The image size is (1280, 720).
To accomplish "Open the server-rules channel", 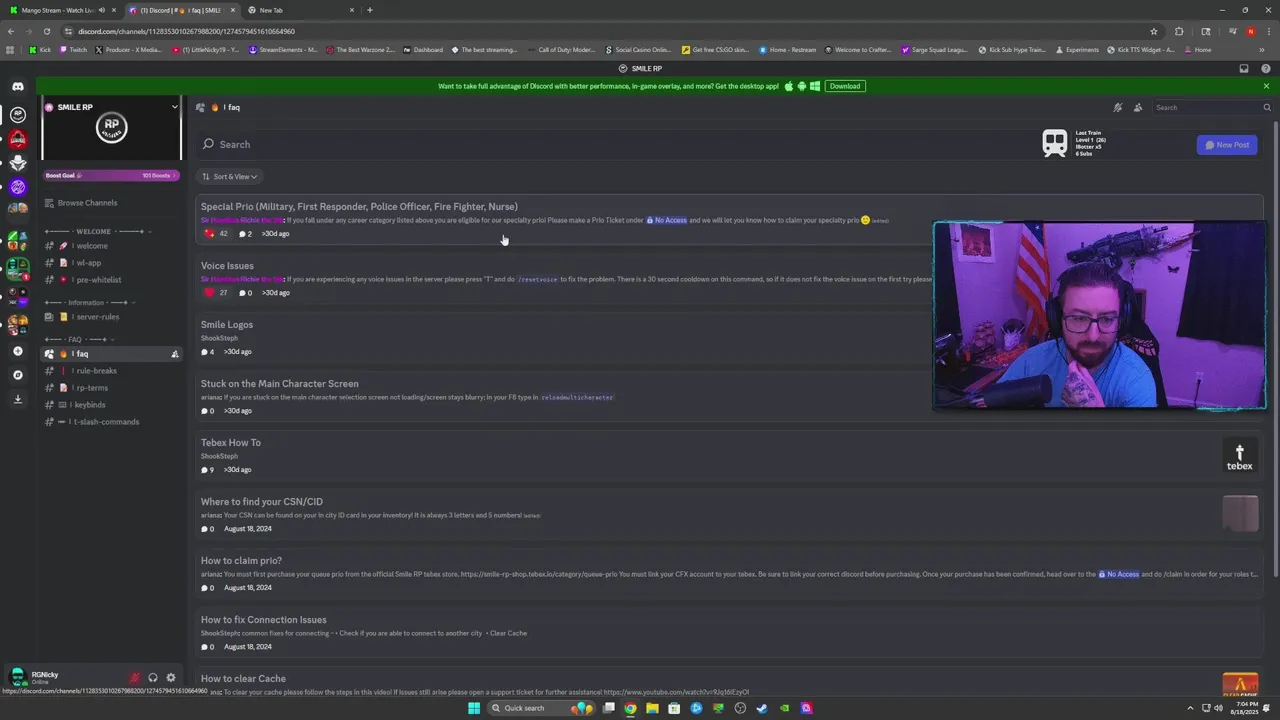I will pos(111,317).
